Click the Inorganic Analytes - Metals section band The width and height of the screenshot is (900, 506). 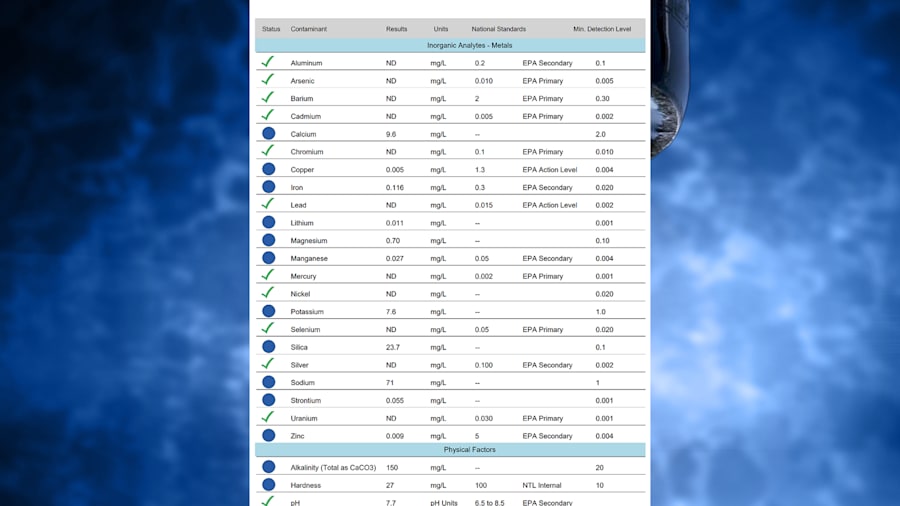coord(451,45)
